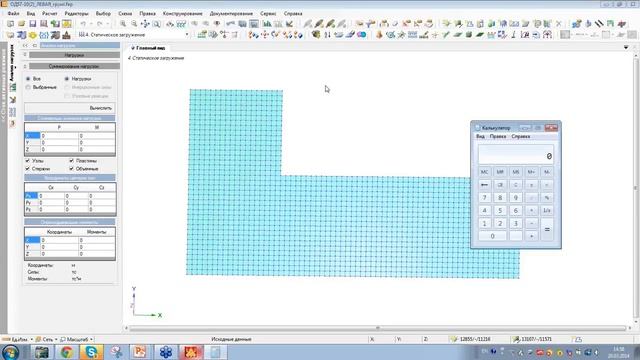
Task: Click the Open file folder icon
Action: point(22,24)
